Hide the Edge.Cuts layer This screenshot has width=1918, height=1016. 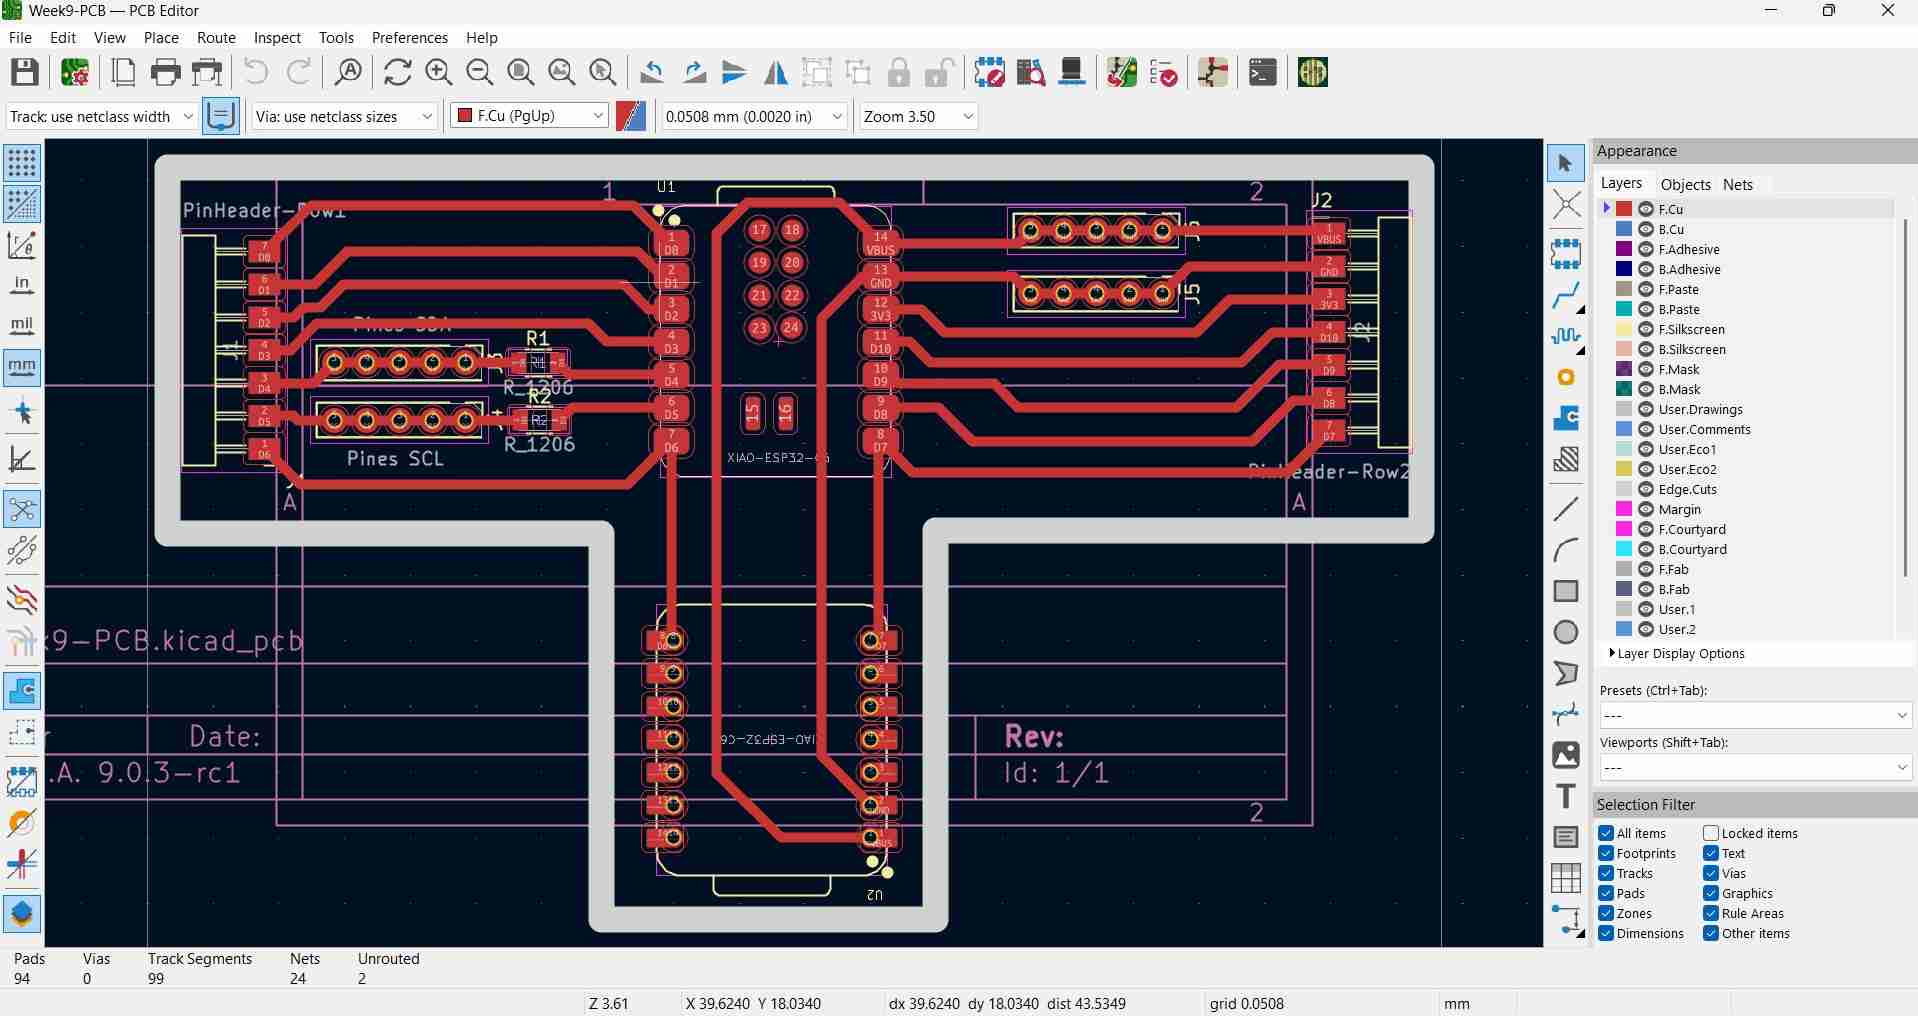(1646, 489)
